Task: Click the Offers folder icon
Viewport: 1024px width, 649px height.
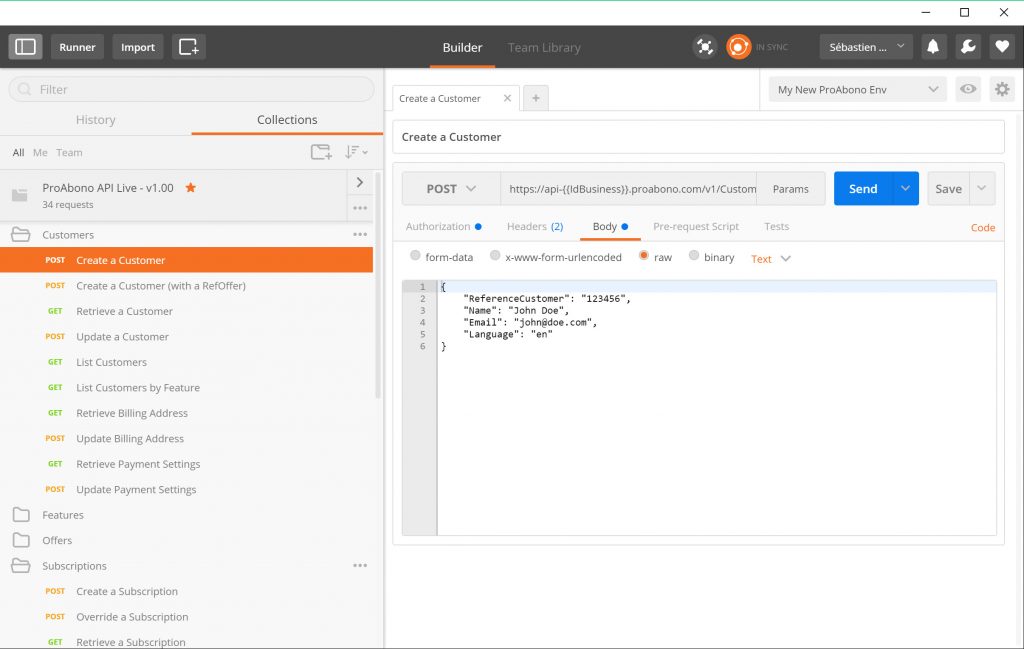Action: point(21,540)
